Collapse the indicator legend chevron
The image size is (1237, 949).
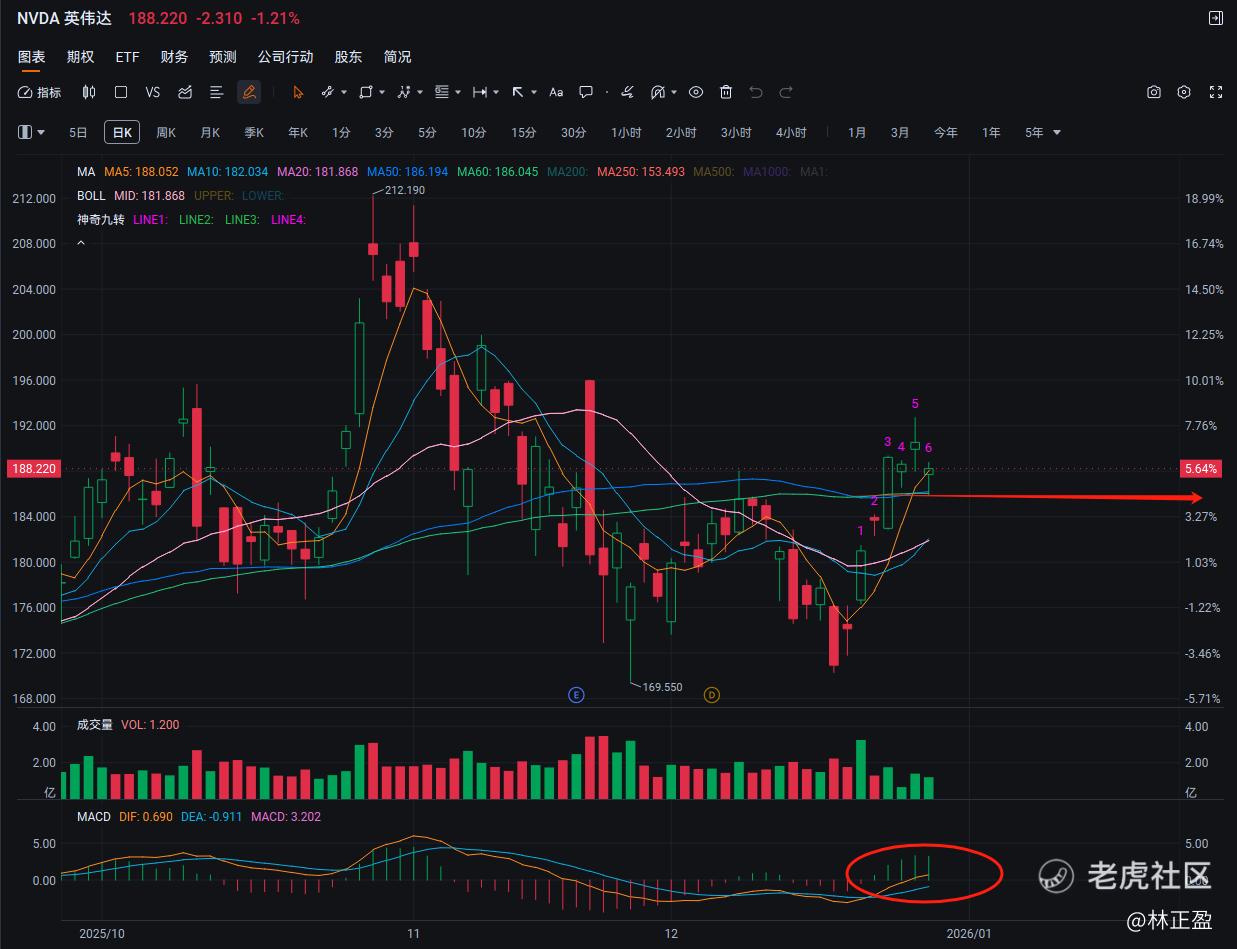81,243
